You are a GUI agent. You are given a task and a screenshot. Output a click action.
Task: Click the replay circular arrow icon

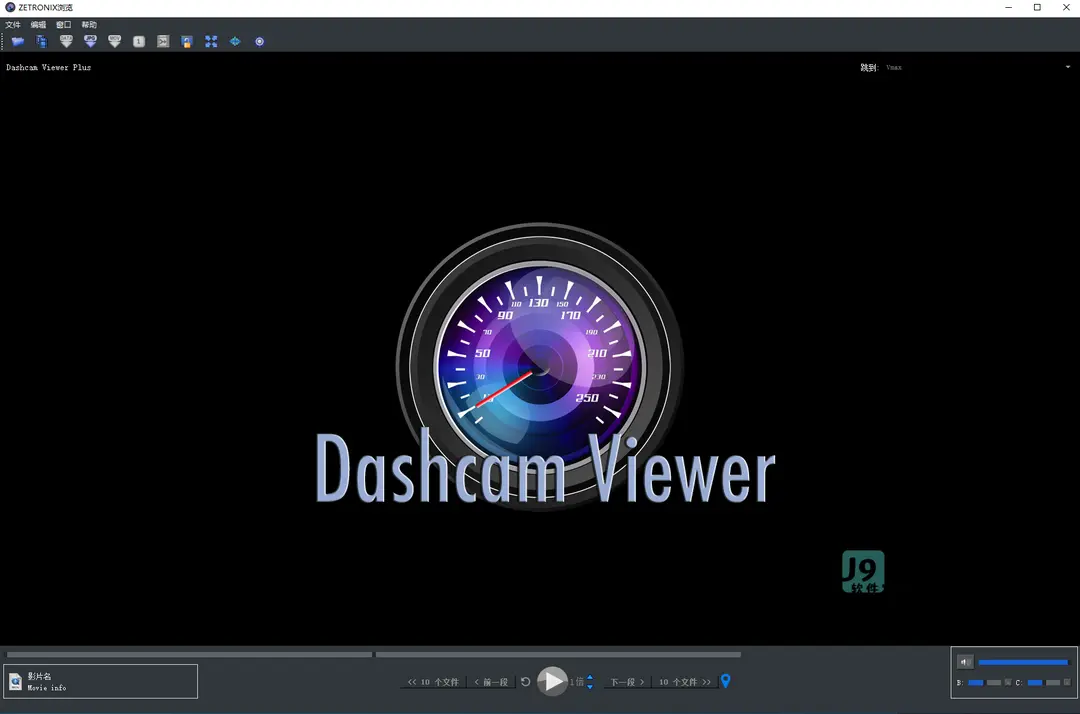tap(526, 682)
